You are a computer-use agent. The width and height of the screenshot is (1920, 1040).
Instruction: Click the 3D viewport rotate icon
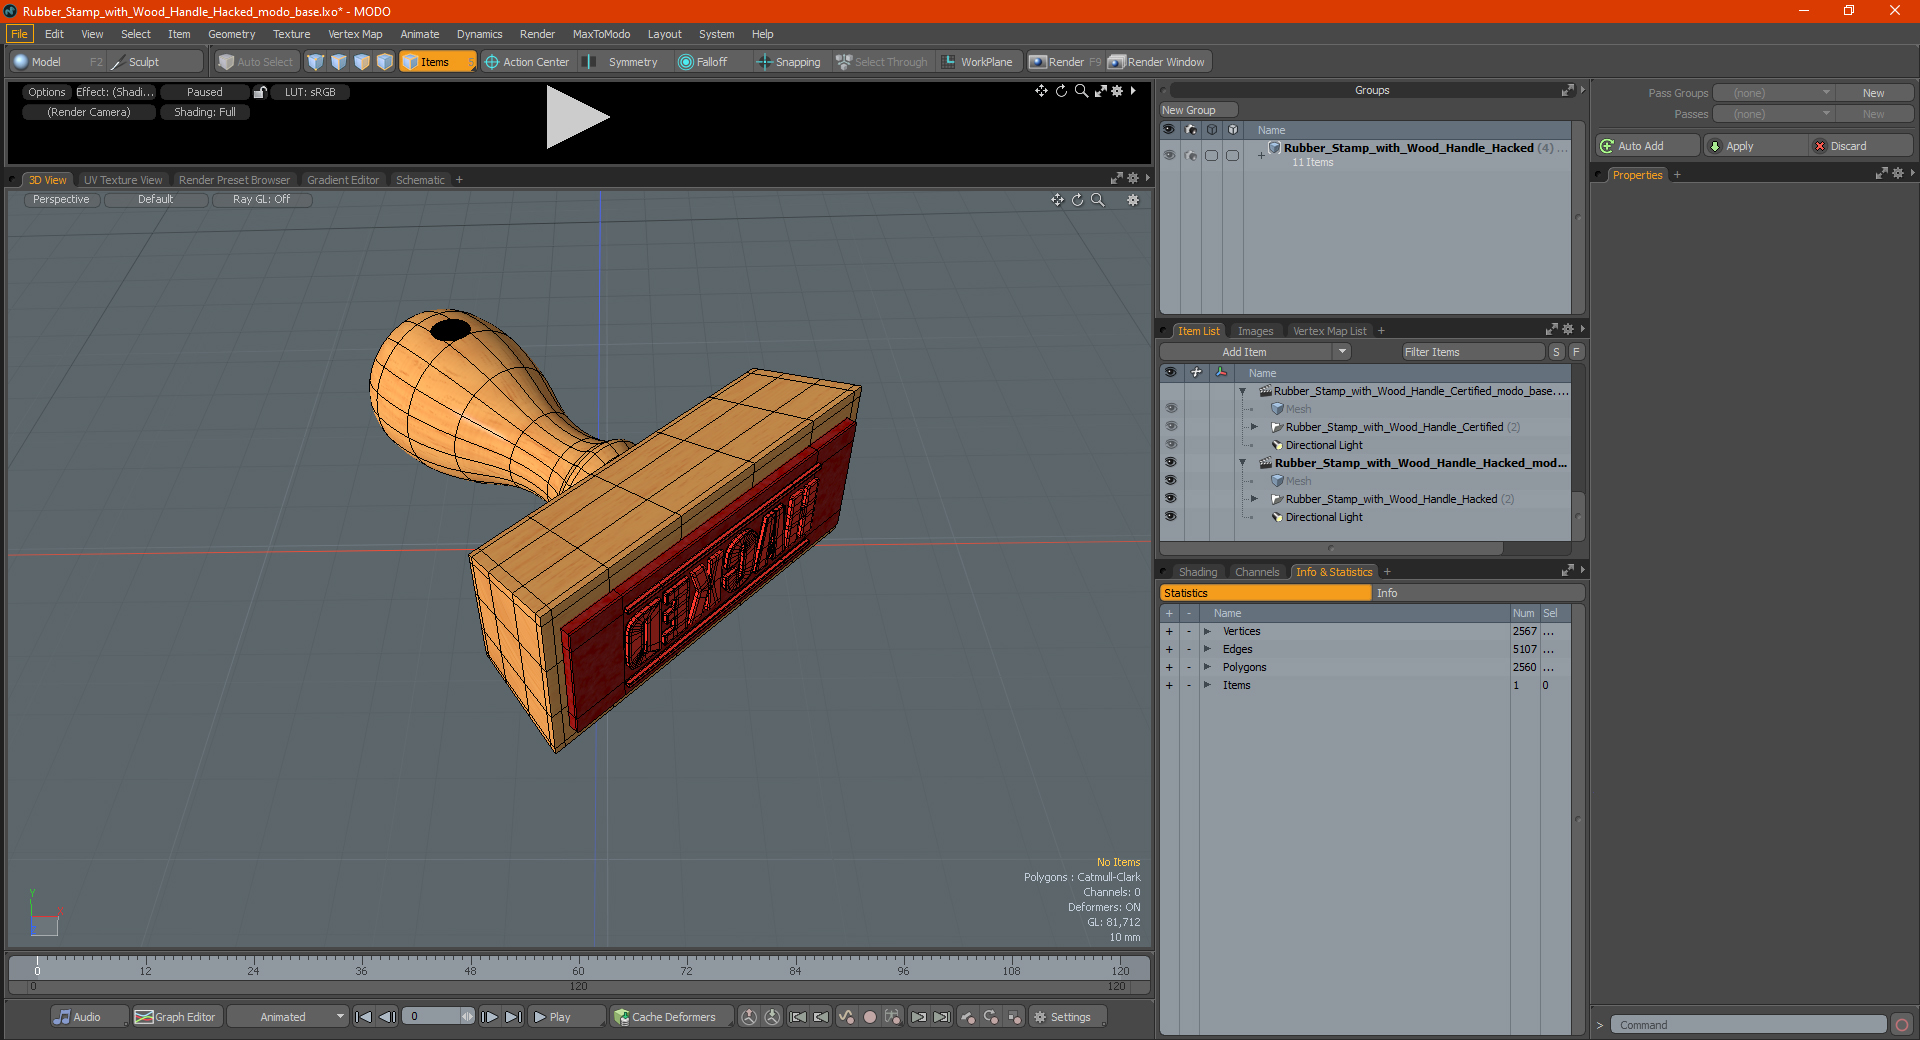(x=1078, y=200)
